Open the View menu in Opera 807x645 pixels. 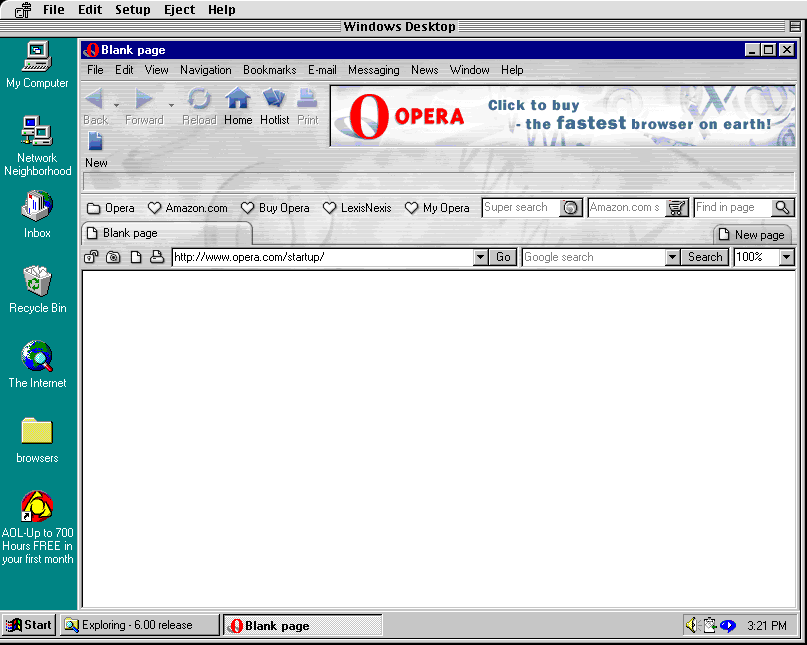point(156,70)
